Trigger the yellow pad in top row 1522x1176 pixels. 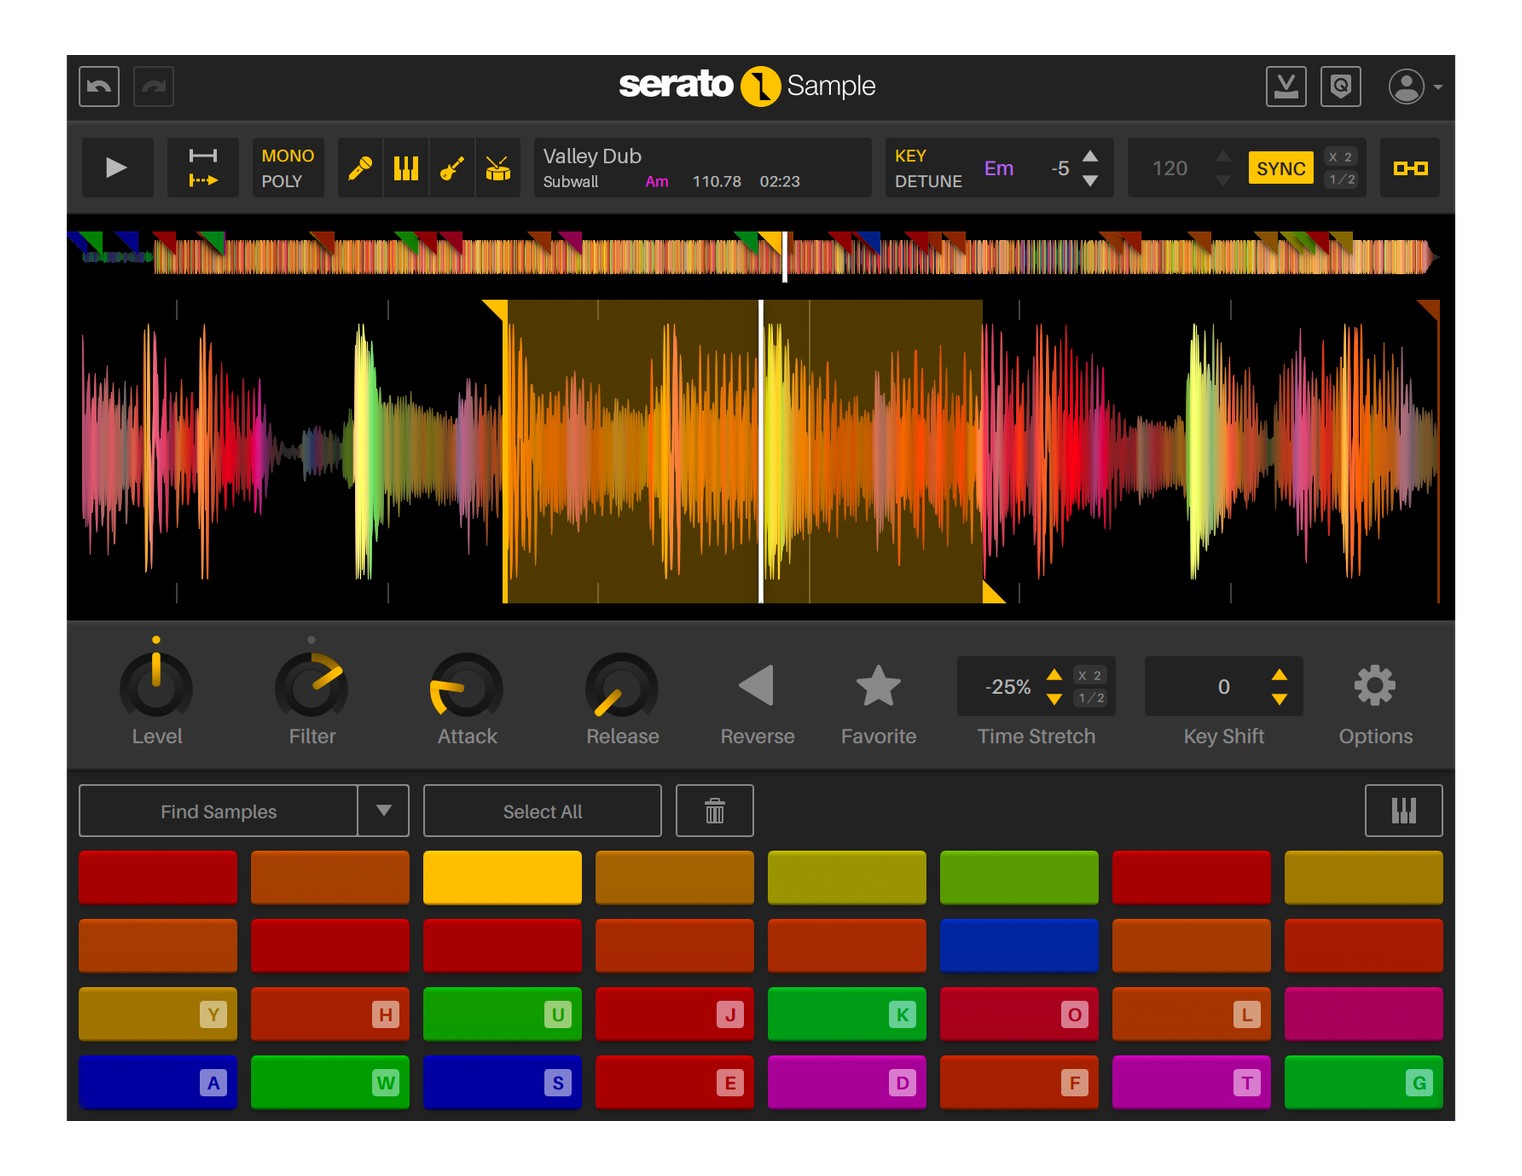(x=502, y=877)
